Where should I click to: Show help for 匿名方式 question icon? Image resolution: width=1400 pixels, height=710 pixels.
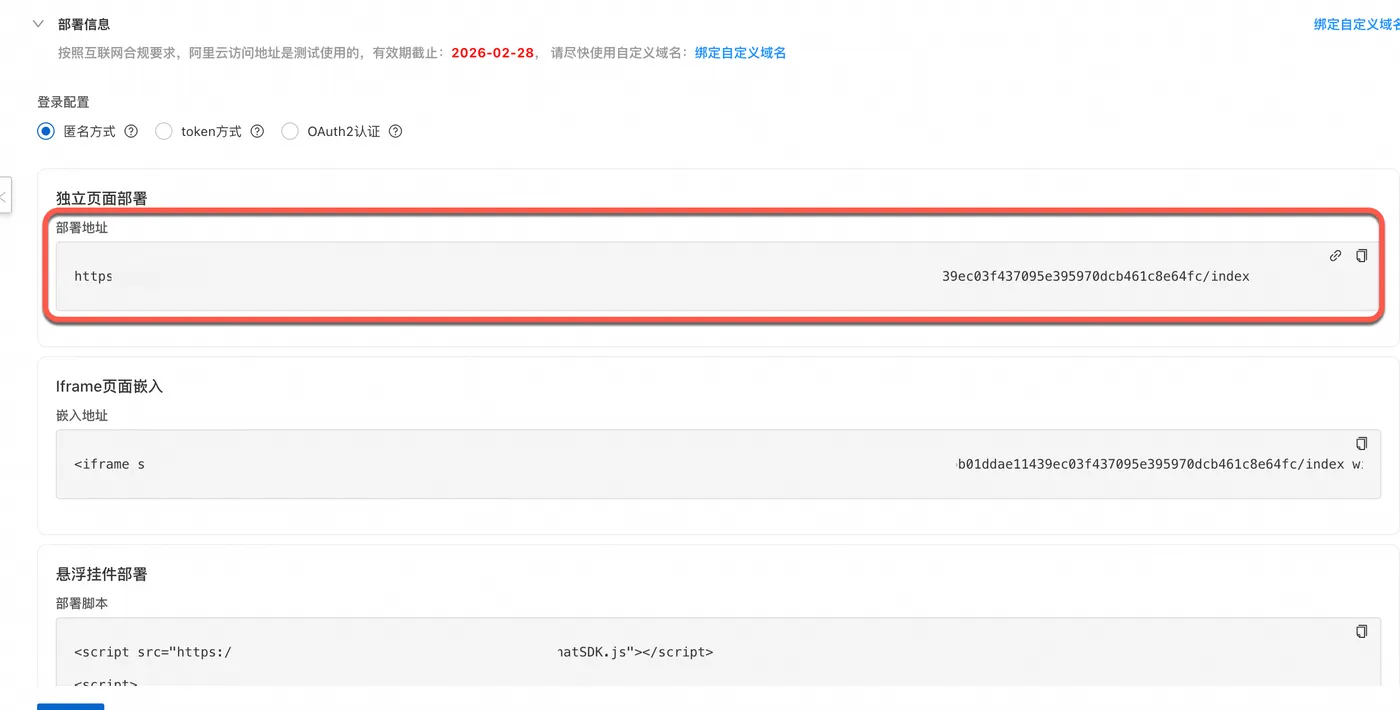click(131, 131)
